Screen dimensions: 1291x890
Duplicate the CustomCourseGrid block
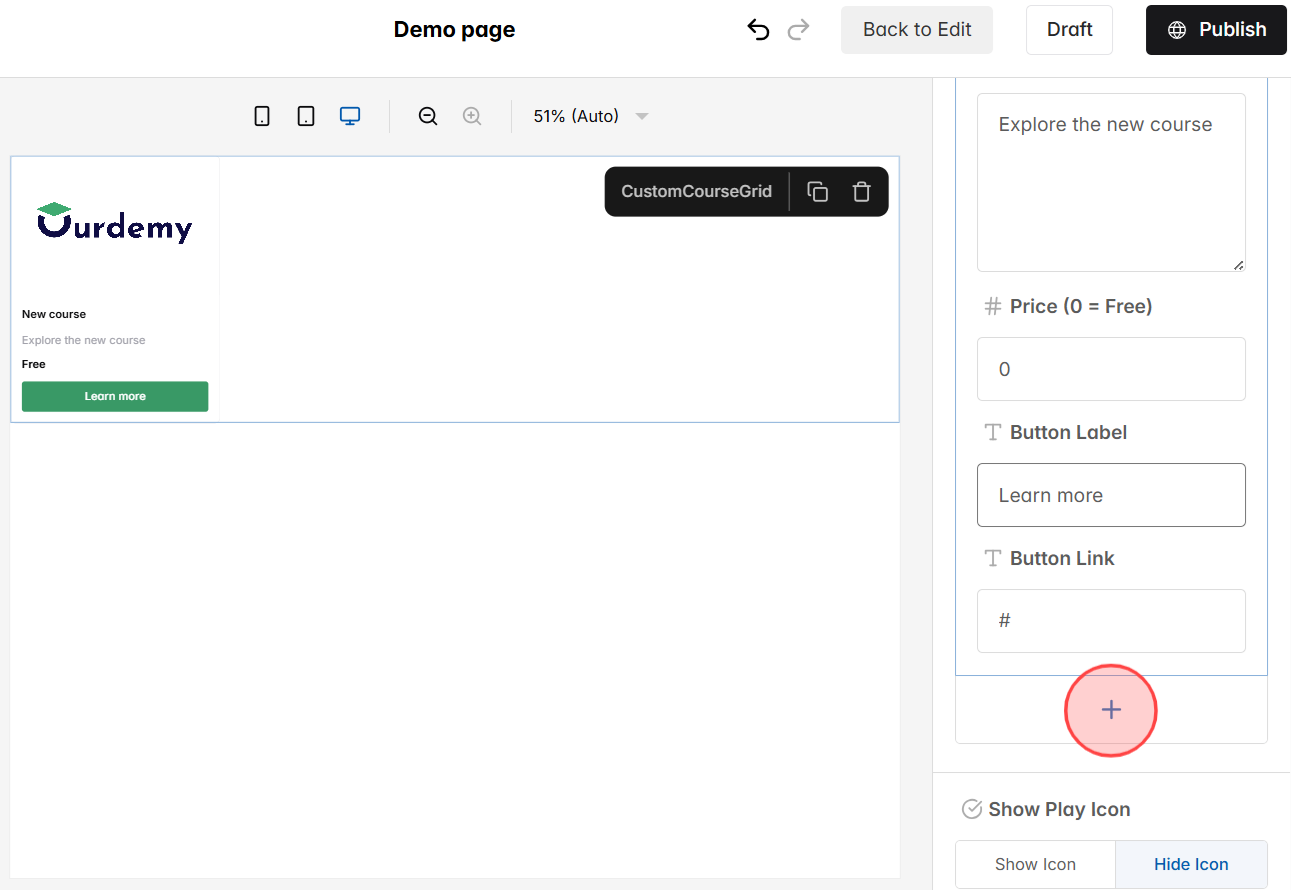817,191
